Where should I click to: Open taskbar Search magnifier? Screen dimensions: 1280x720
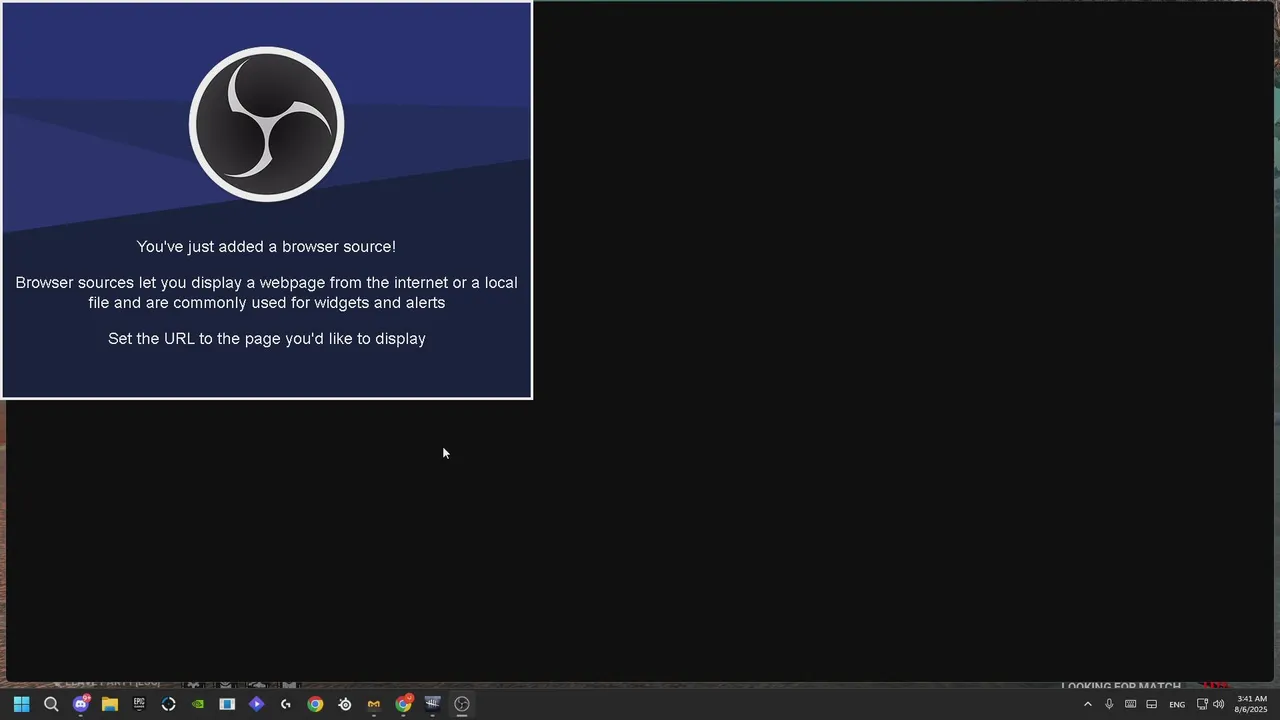tap(51, 704)
